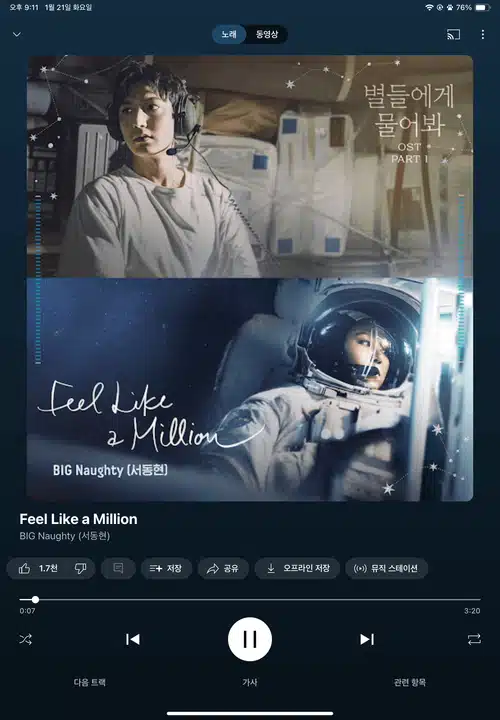Toggle repeat mode

tap(474, 639)
